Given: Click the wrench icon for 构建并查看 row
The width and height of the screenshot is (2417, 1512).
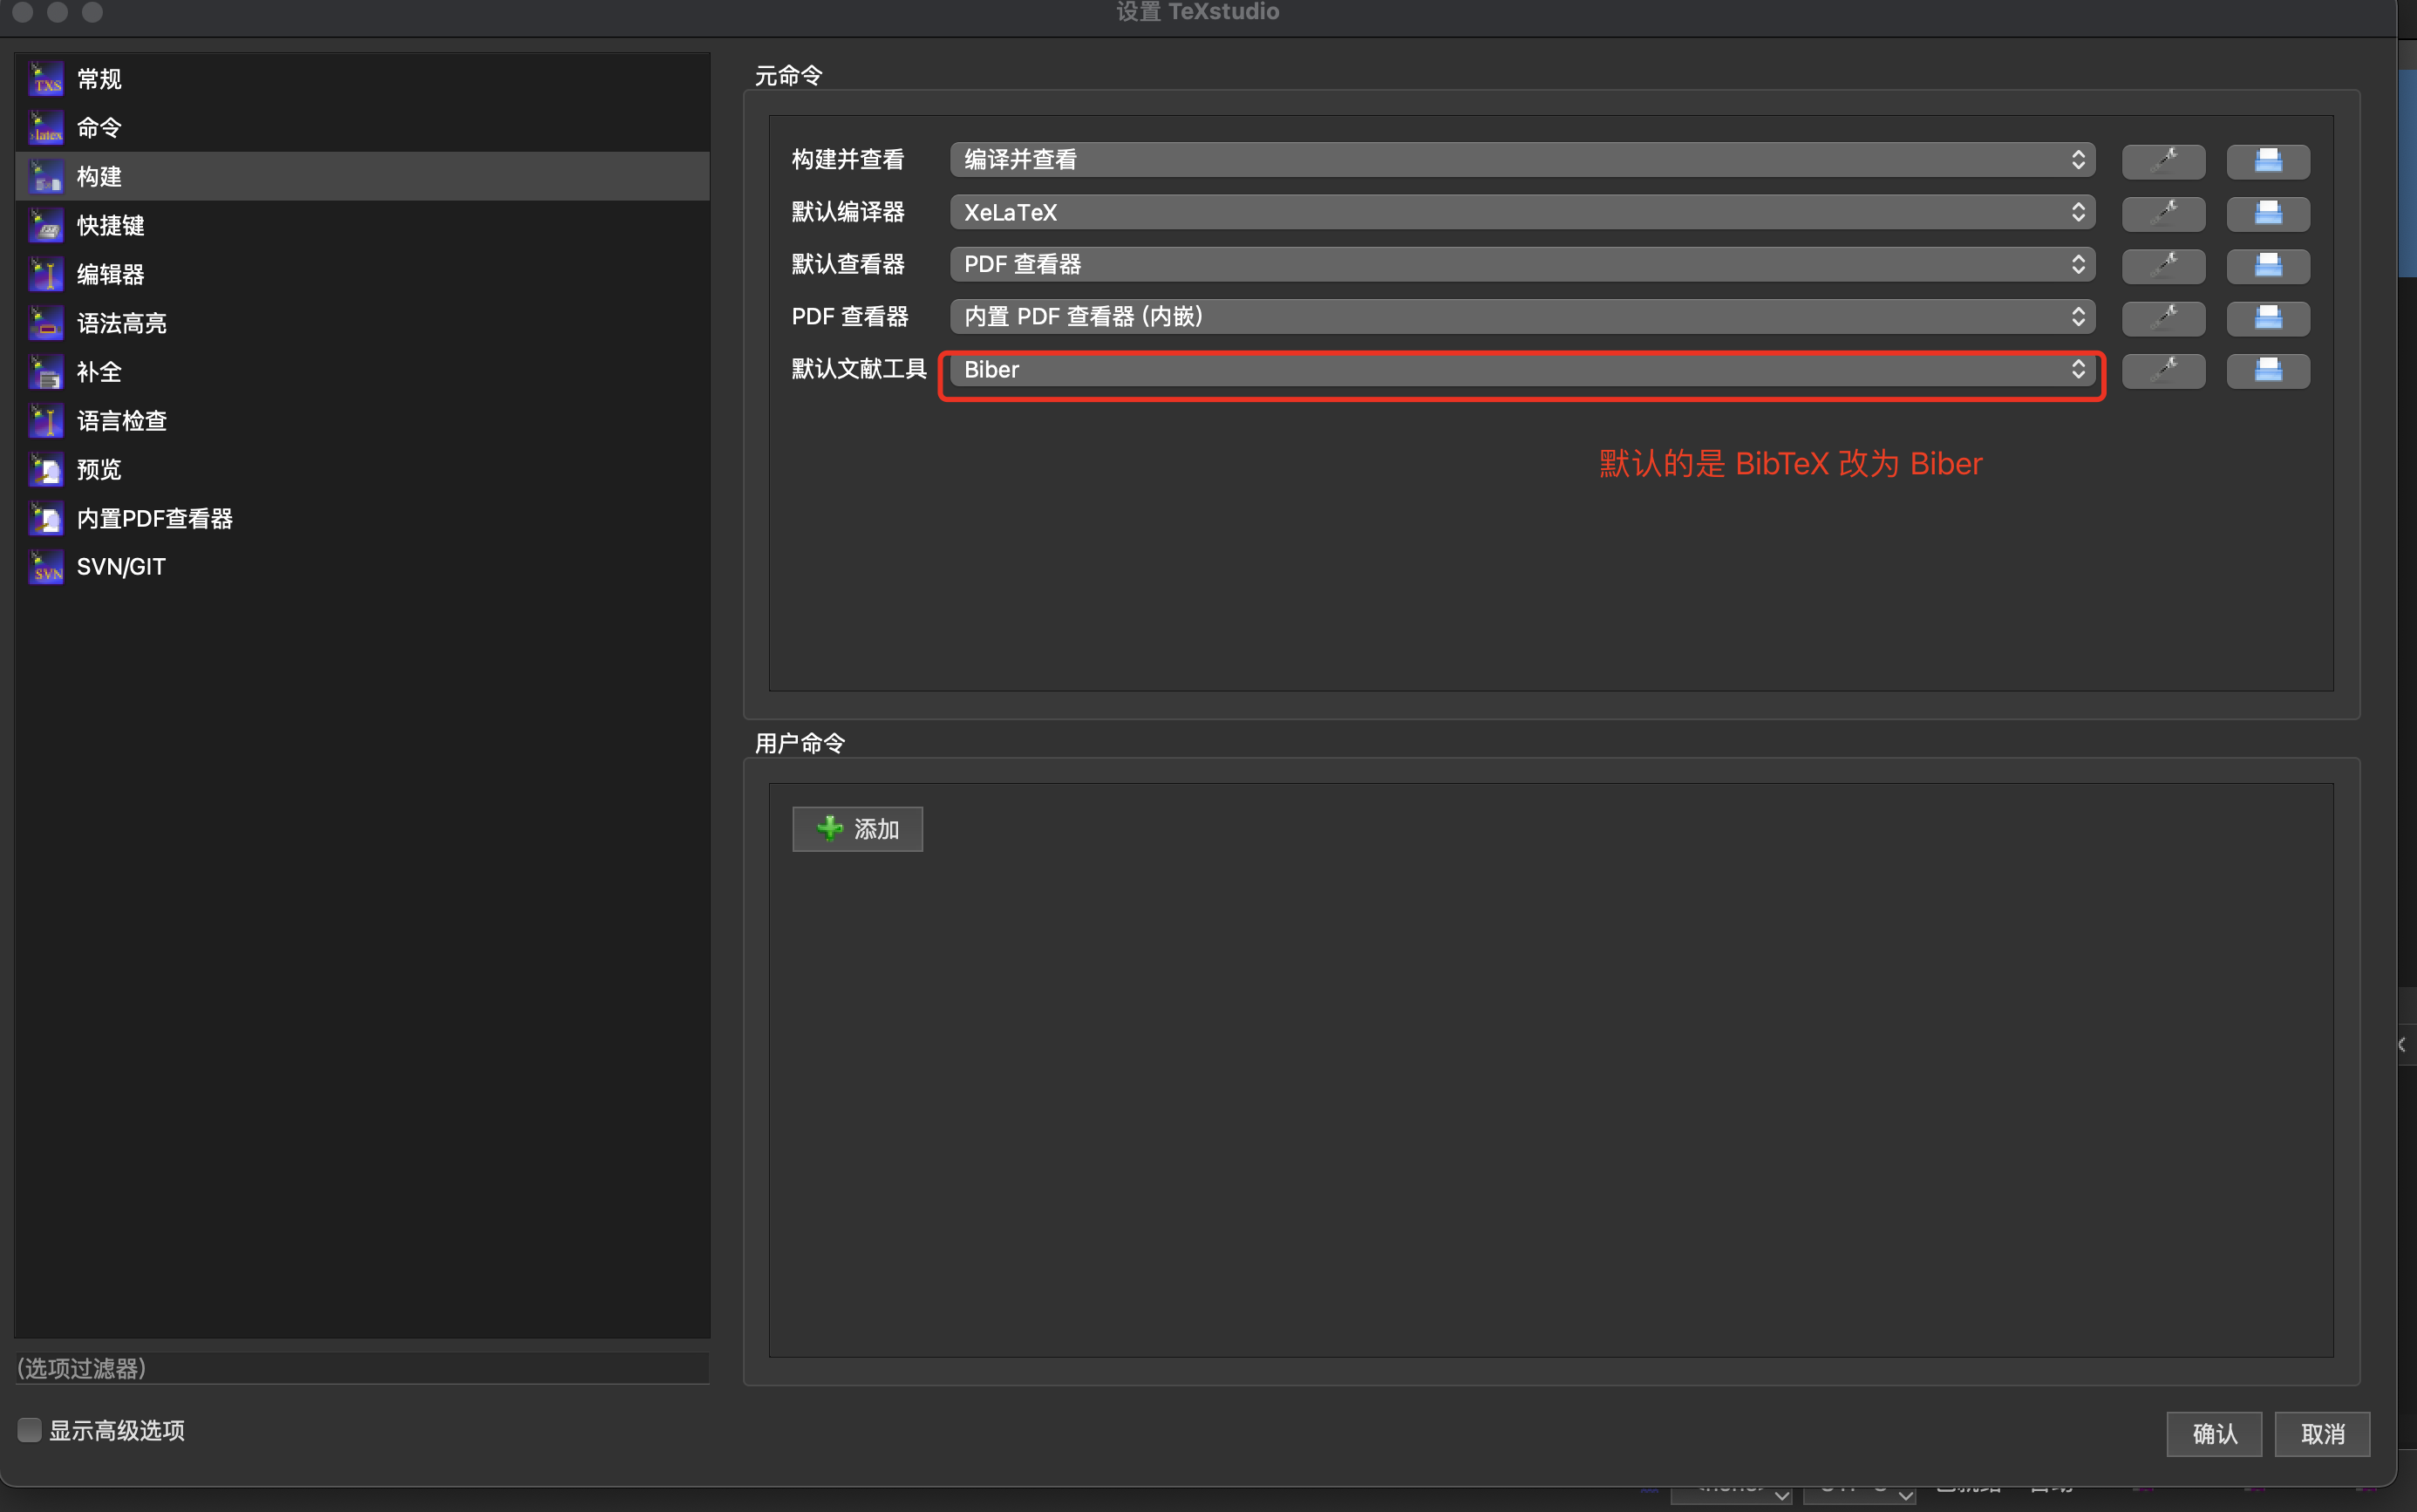Looking at the screenshot, I should pos(2163,160).
